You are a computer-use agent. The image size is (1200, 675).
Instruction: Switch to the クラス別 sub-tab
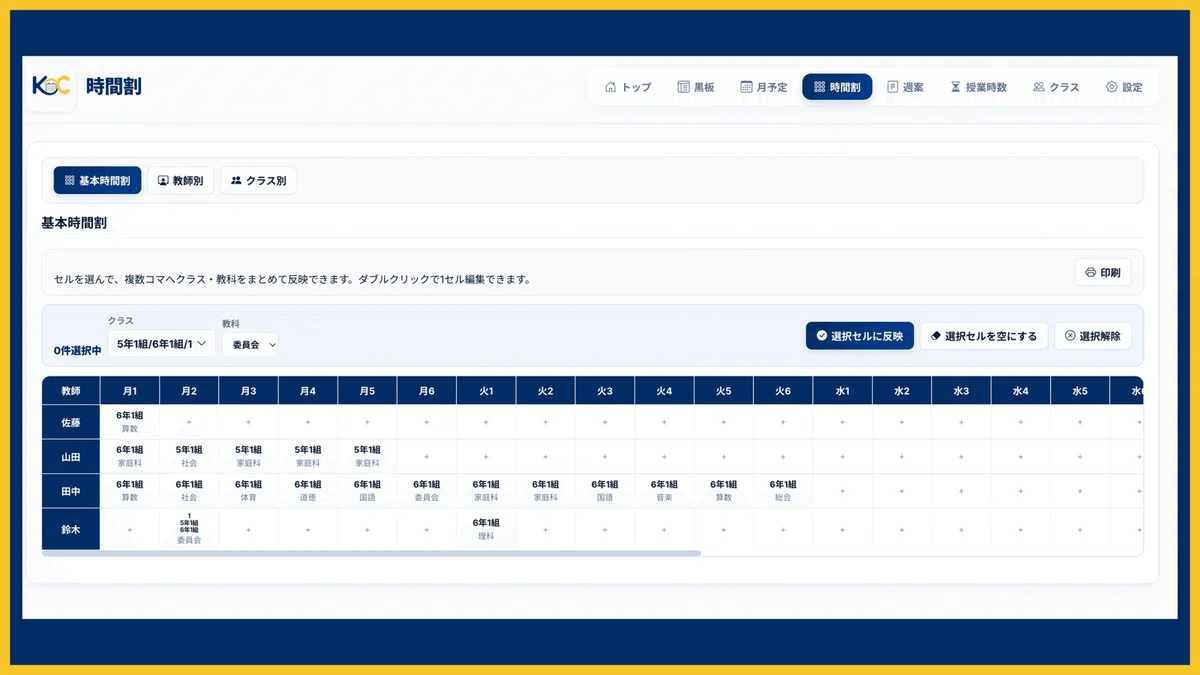coord(258,181)
